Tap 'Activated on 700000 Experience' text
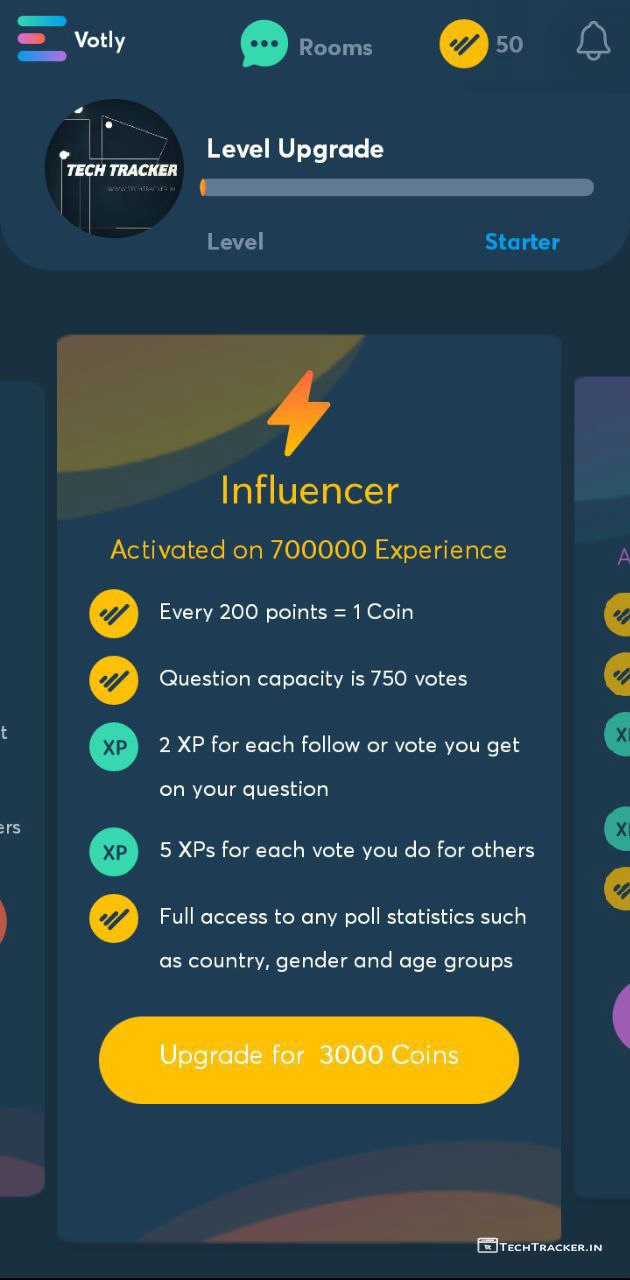 point(308,550)
